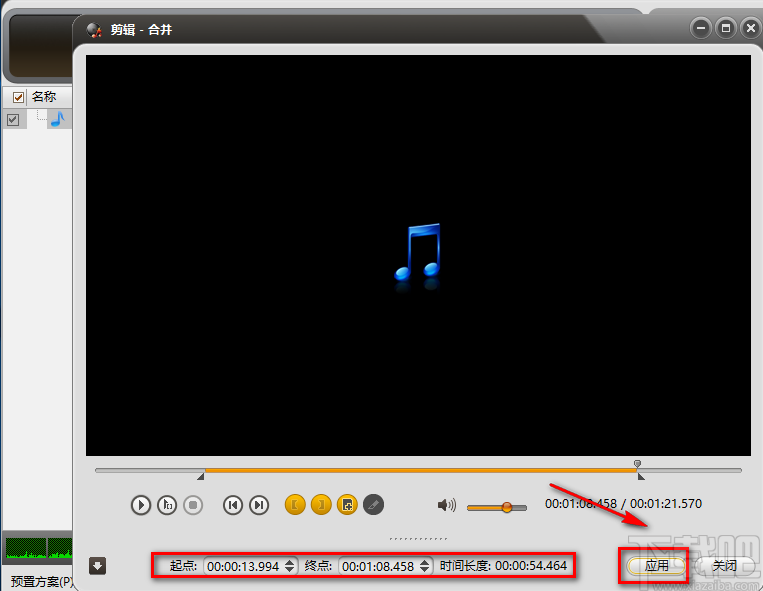Apply the trim with 应用 button
Image resolution: width=763 pixels, height=591 pixels.
pos(656,566)
